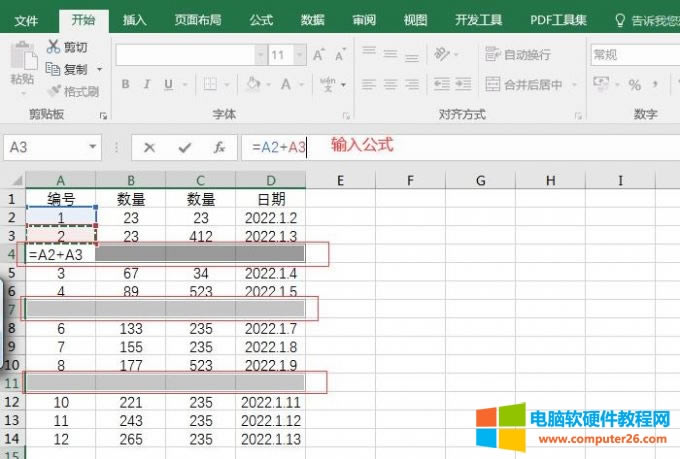Open the Copy options dropdown arrow

(x=100, y=69)
